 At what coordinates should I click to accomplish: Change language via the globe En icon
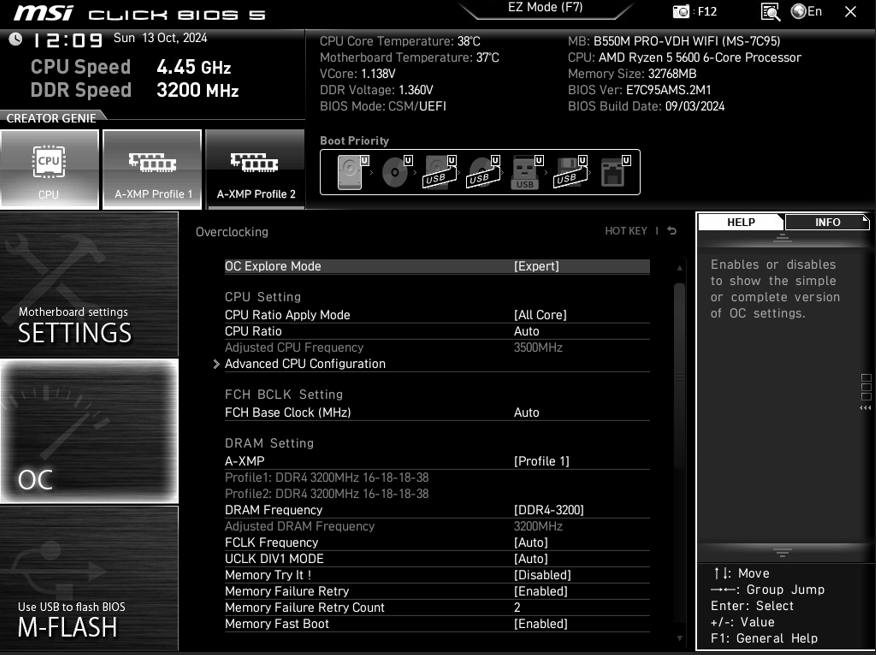point(806,11)
